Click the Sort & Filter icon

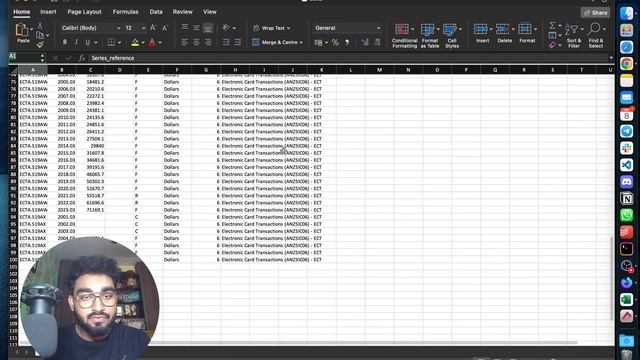(572, 29)
